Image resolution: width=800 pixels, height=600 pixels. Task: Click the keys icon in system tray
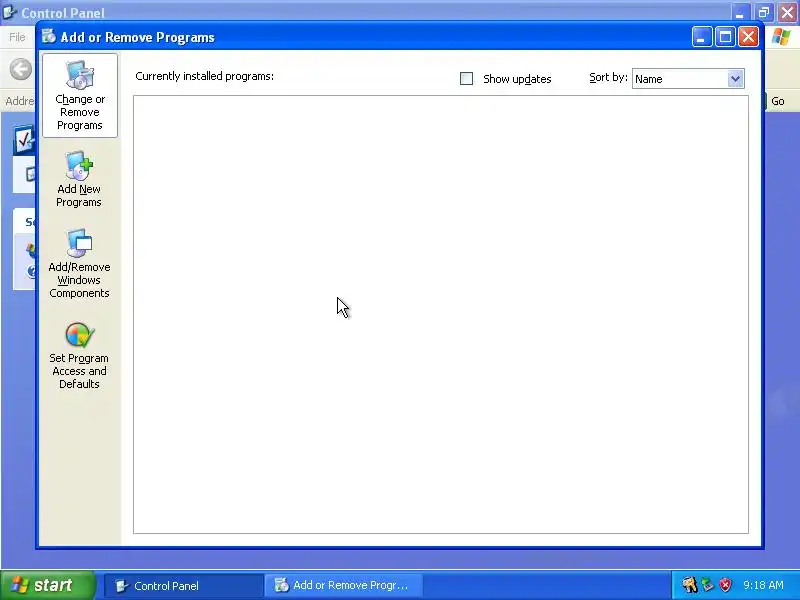click(x=690, y=585)
